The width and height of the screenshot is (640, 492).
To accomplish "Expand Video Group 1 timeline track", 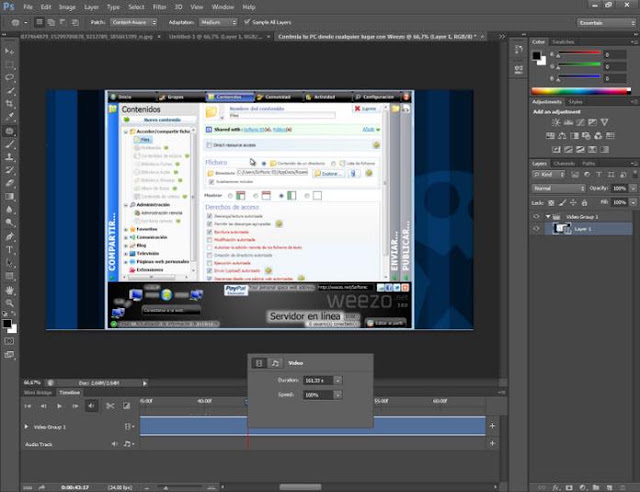I will pyautogui.click(x=27, y=427).
